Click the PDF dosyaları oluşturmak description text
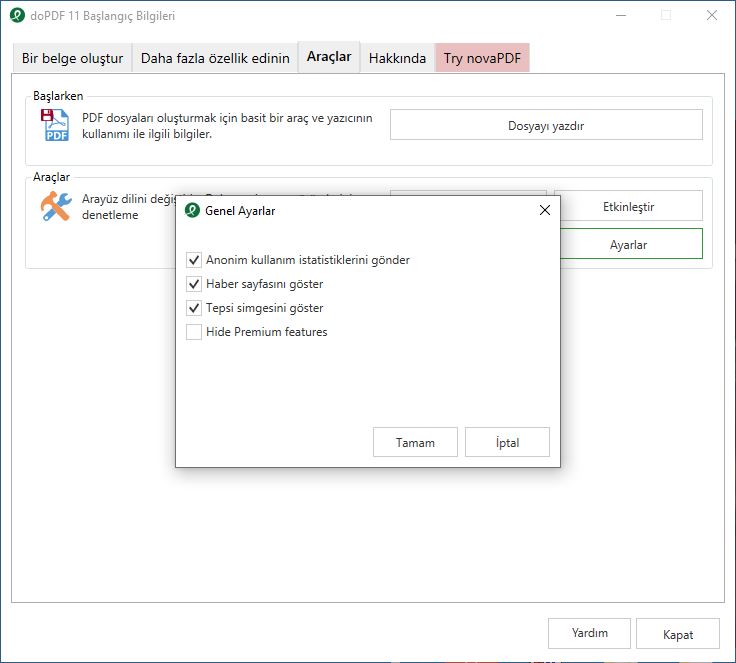This screenshot has height=663, width=736. (227, 126)
